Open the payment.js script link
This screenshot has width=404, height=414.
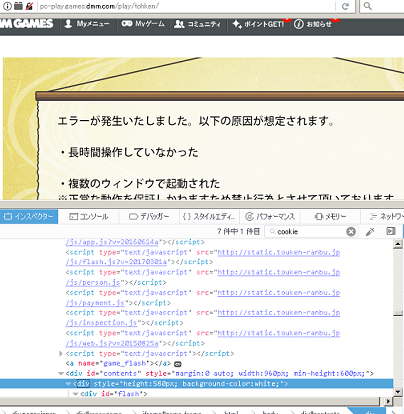(x=95, y=303)
